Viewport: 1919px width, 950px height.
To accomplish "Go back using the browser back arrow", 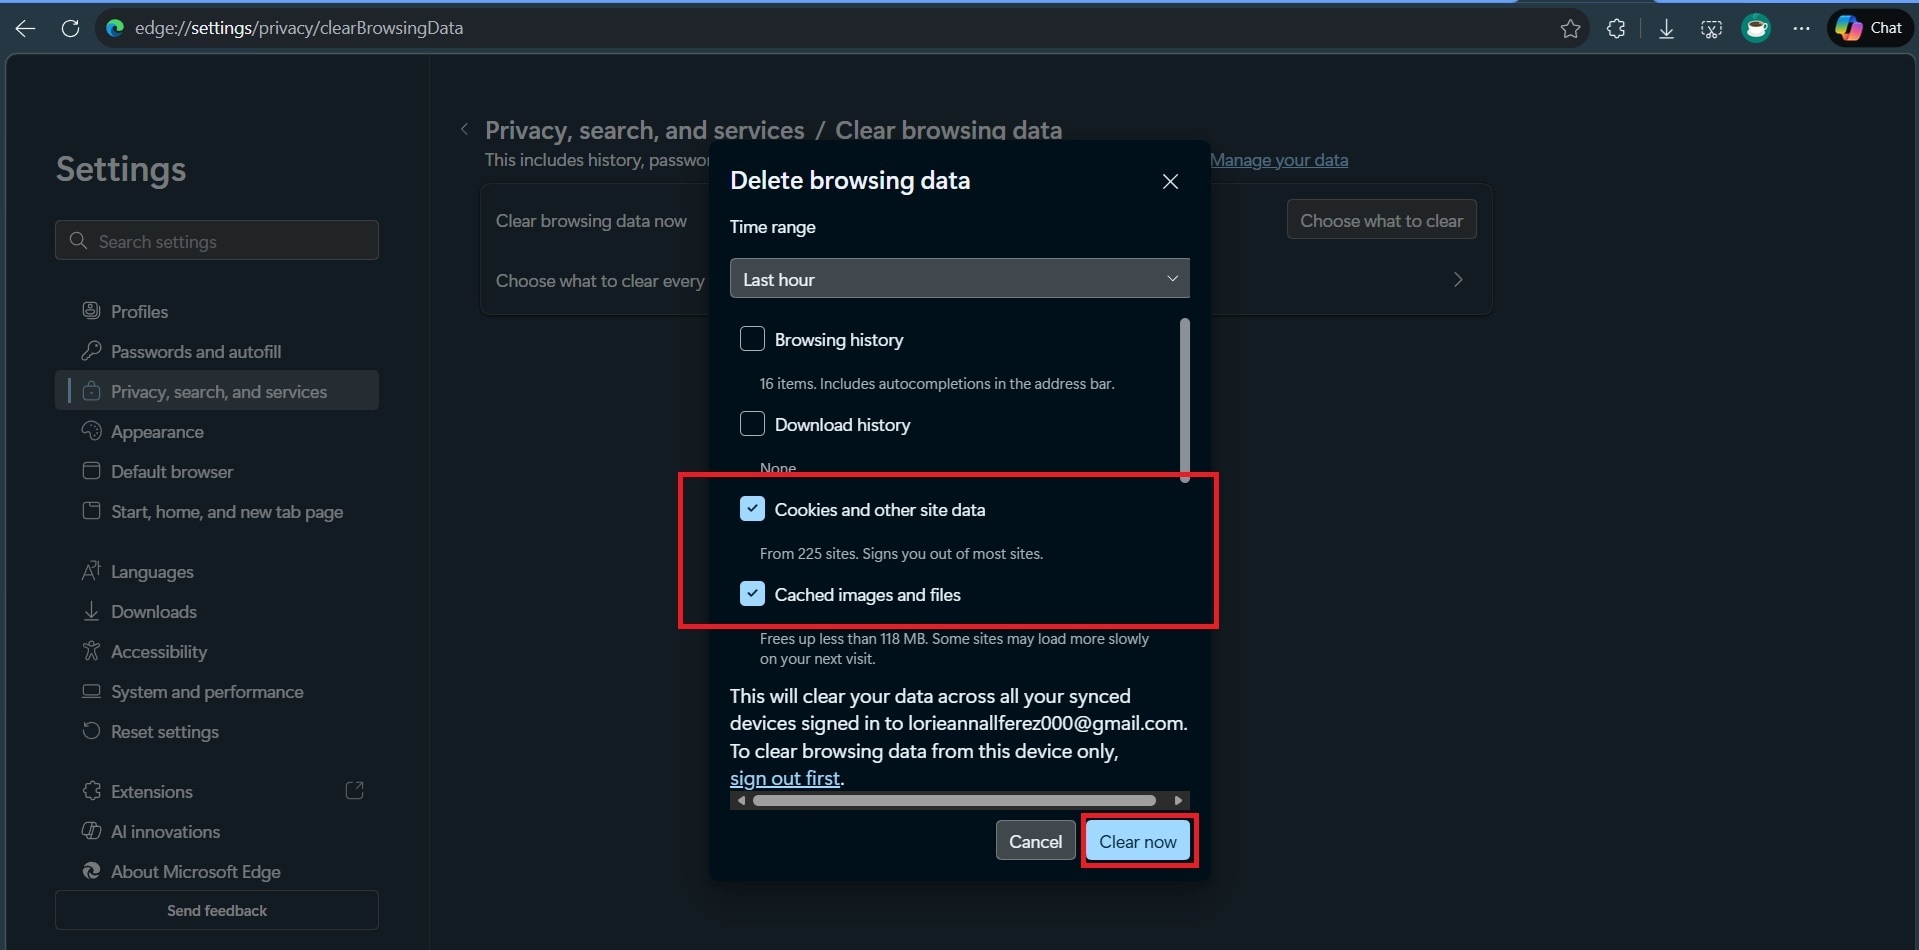I will click(25, 28).
